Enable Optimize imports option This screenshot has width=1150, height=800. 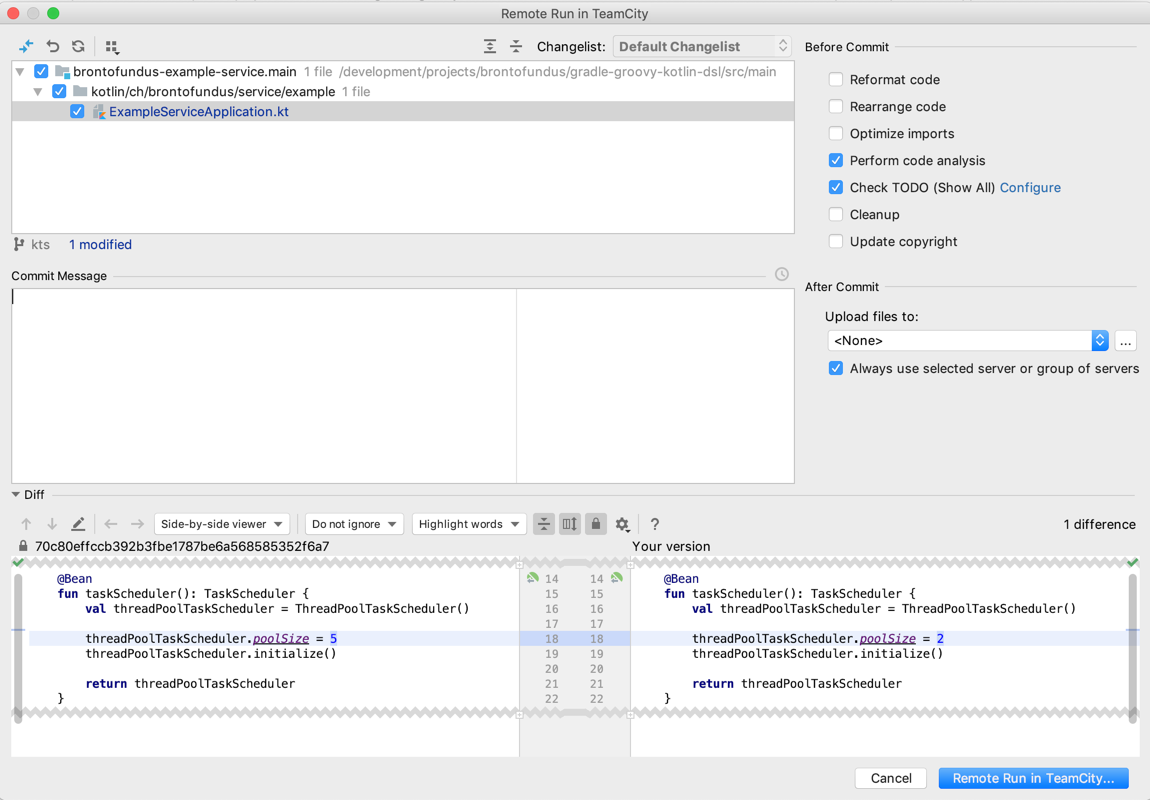coord(835,133)
